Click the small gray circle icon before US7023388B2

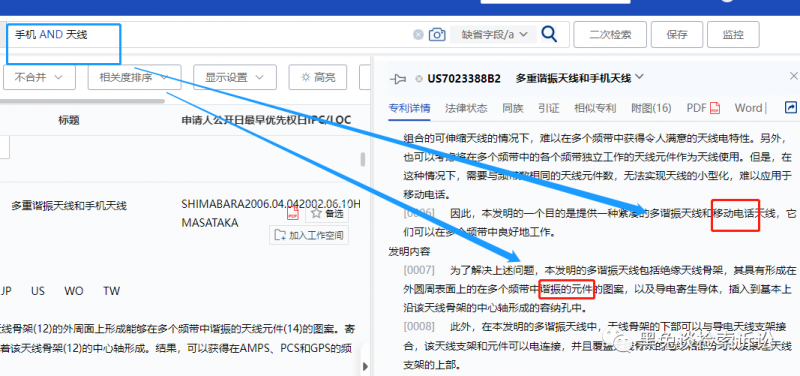[x=419, y=79]
